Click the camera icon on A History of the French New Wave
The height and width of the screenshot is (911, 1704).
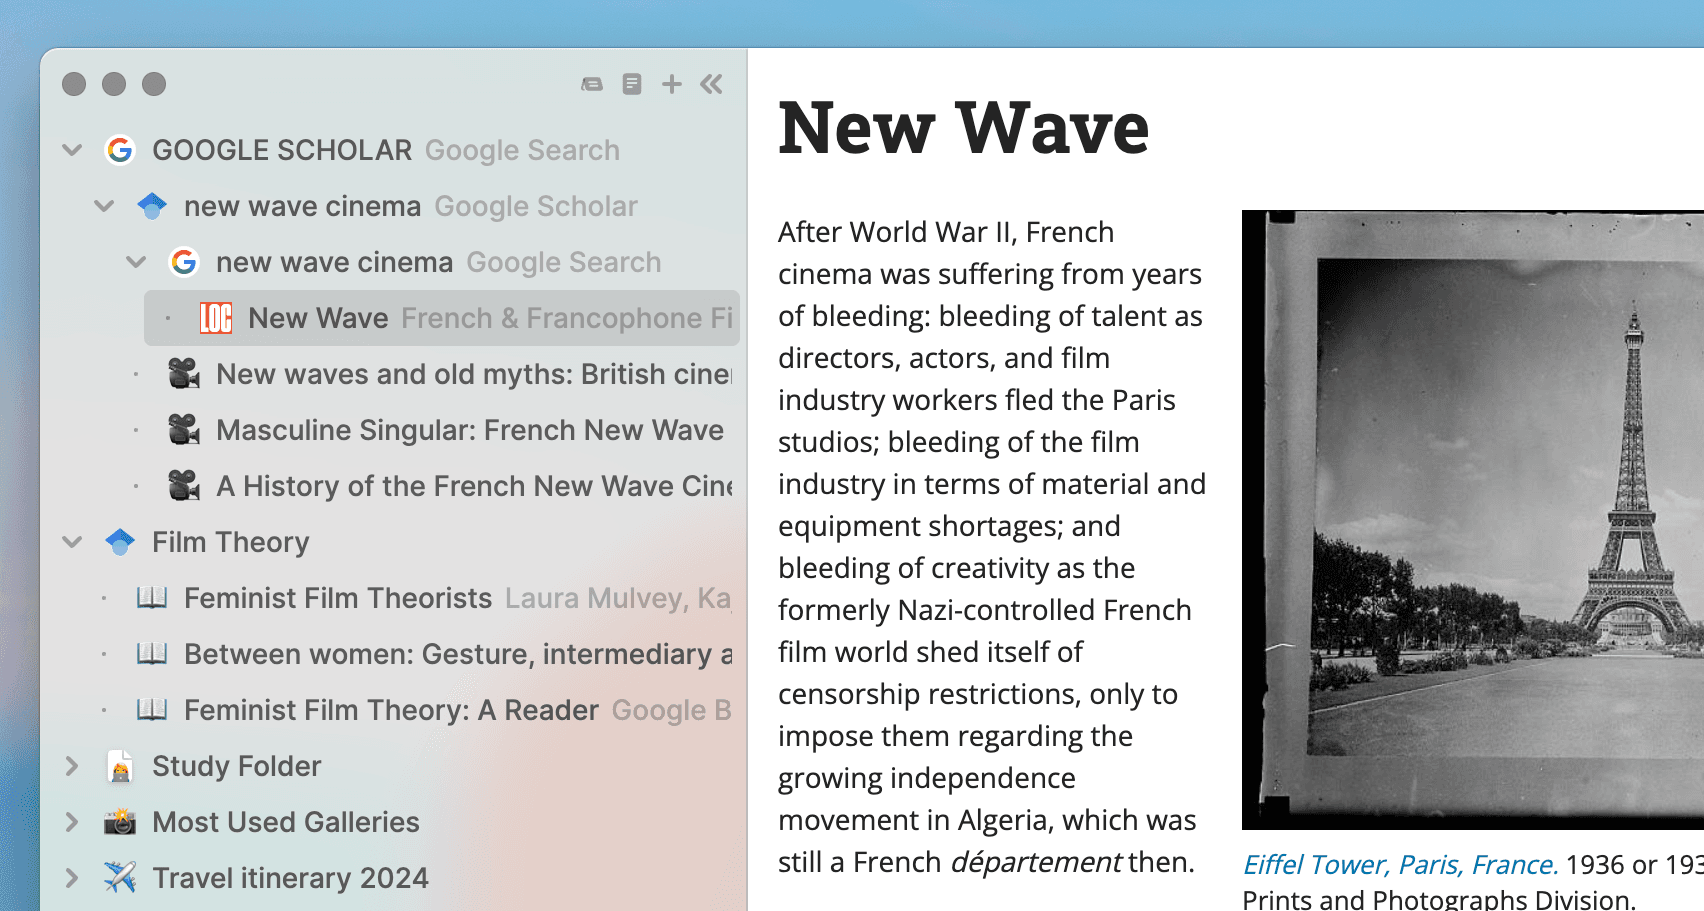pos(185,486)
